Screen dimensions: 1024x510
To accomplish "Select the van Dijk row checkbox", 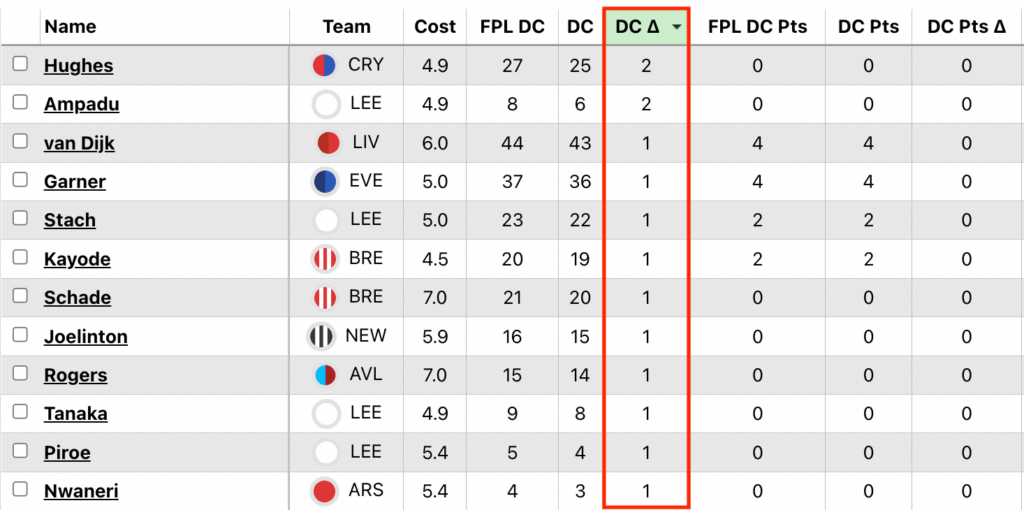I will [x=20, y=142].
